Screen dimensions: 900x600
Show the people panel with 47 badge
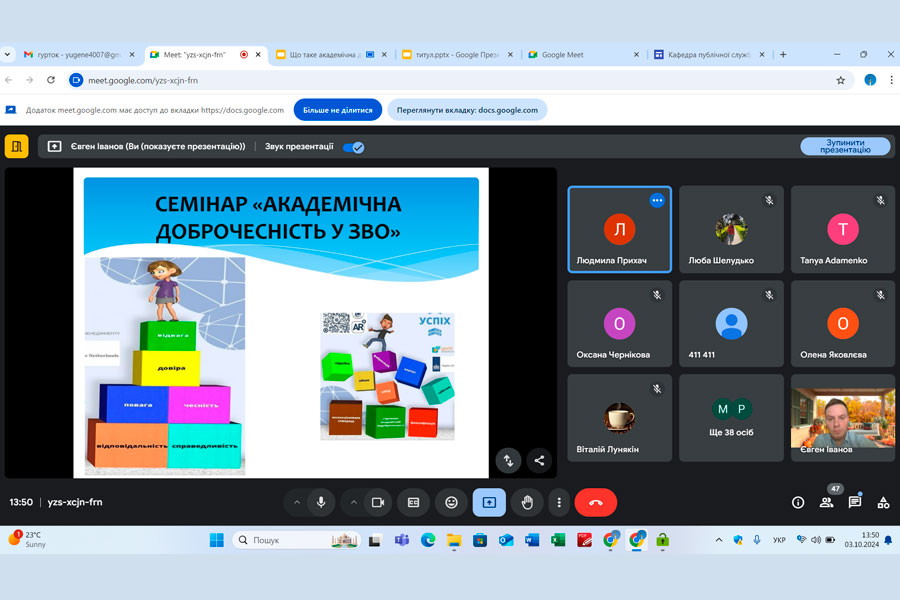pyautogui.click(x=827, y=502)
